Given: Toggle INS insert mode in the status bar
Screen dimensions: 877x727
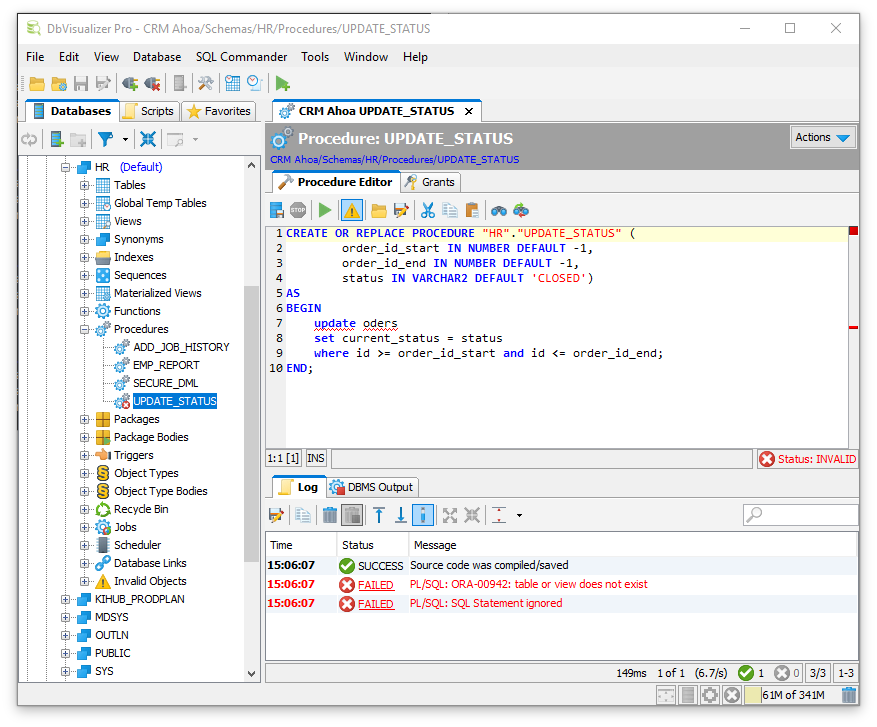Looking at the screenshot, I should coord(314,457).
